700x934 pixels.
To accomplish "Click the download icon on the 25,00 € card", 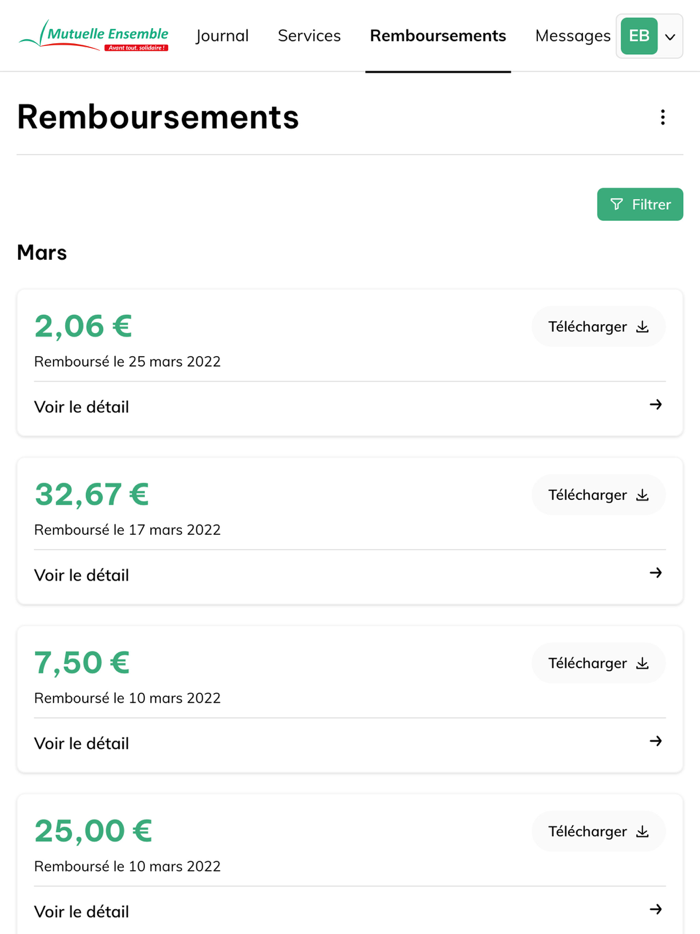I will [641, 830].
